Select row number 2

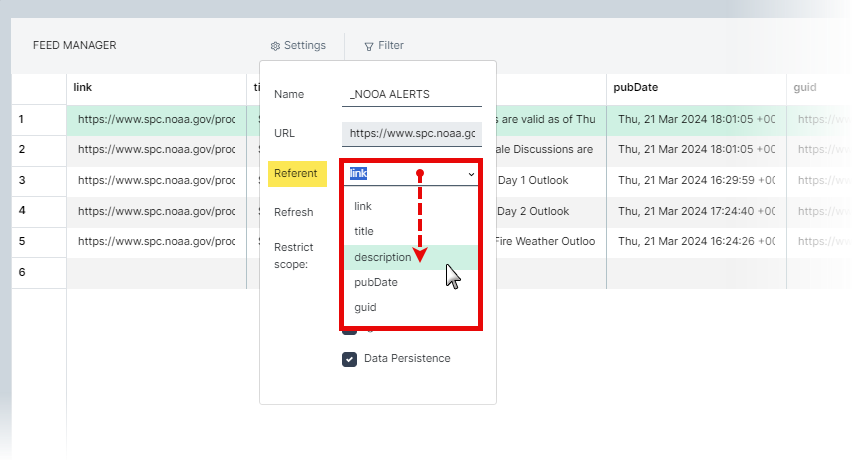[x=39, y=150]
